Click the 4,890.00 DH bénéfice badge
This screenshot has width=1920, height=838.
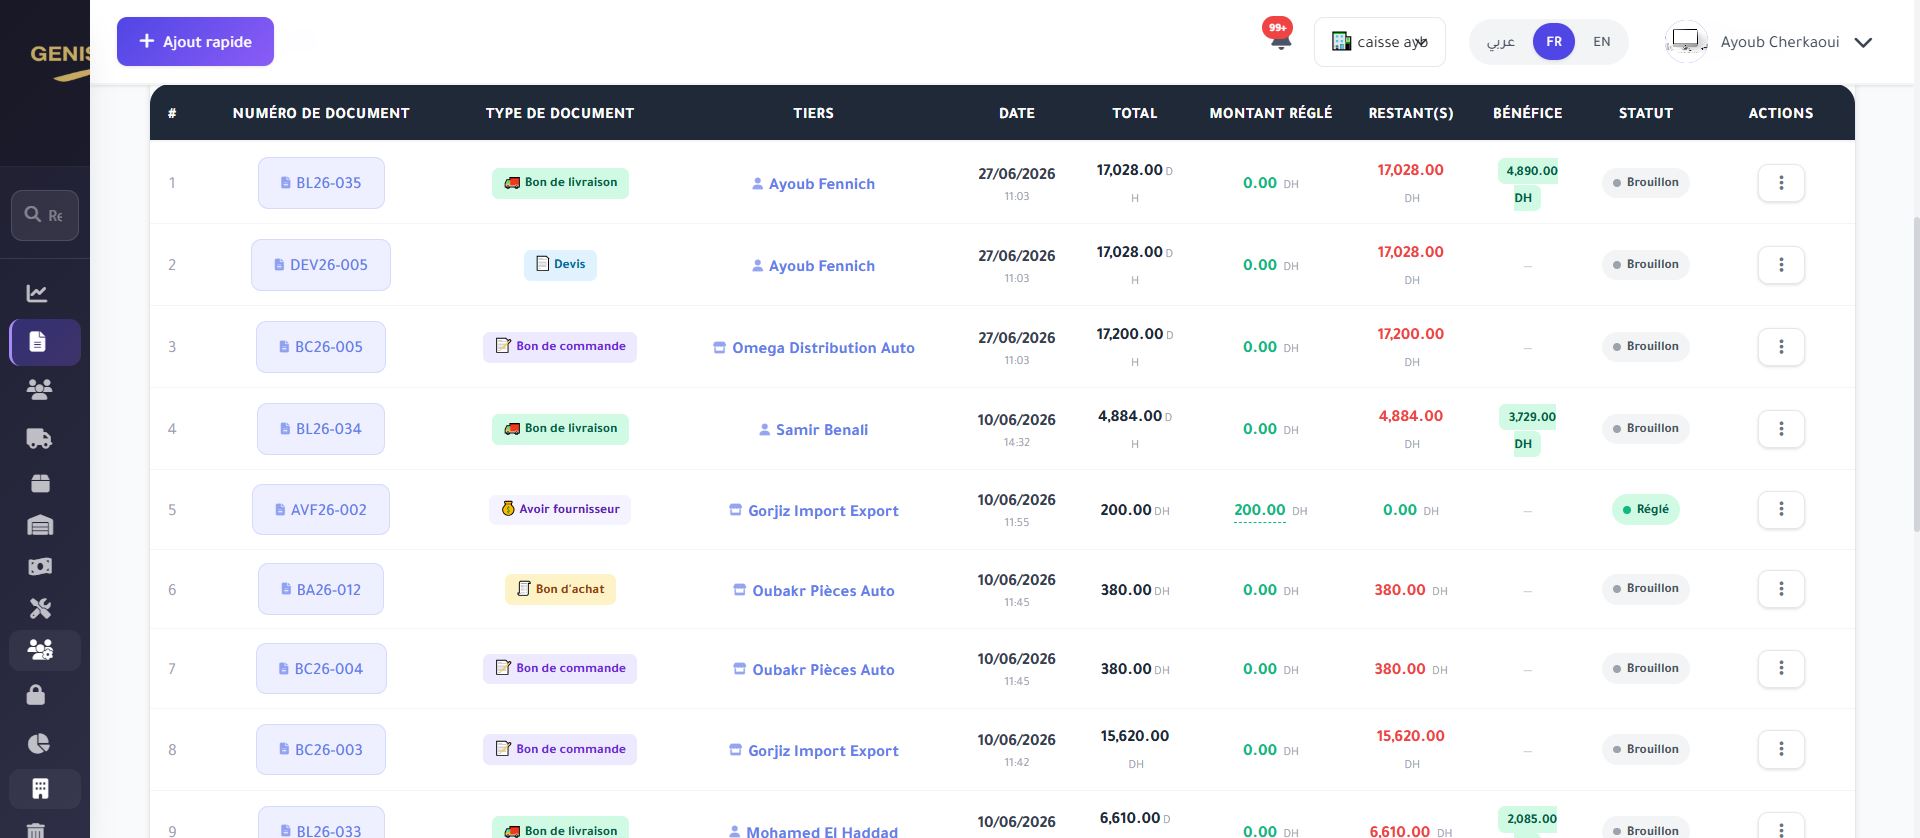tap(1528, 184)
